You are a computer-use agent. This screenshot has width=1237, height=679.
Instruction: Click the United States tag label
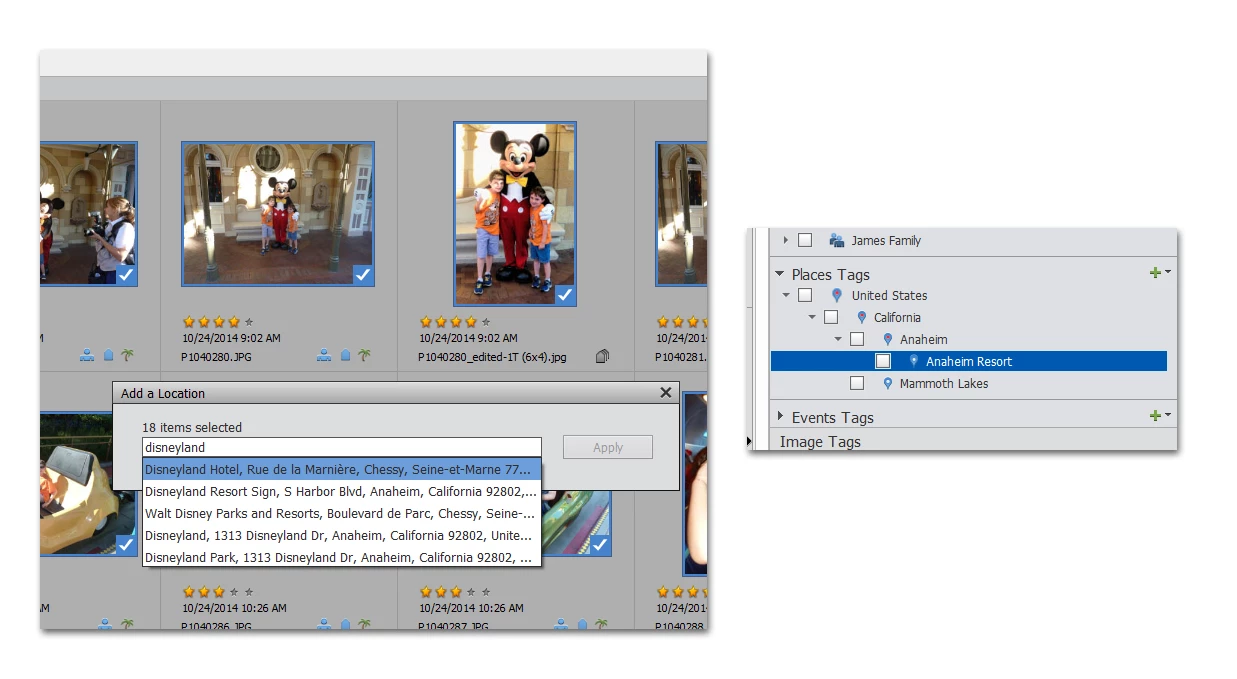[x=889, y=296]
